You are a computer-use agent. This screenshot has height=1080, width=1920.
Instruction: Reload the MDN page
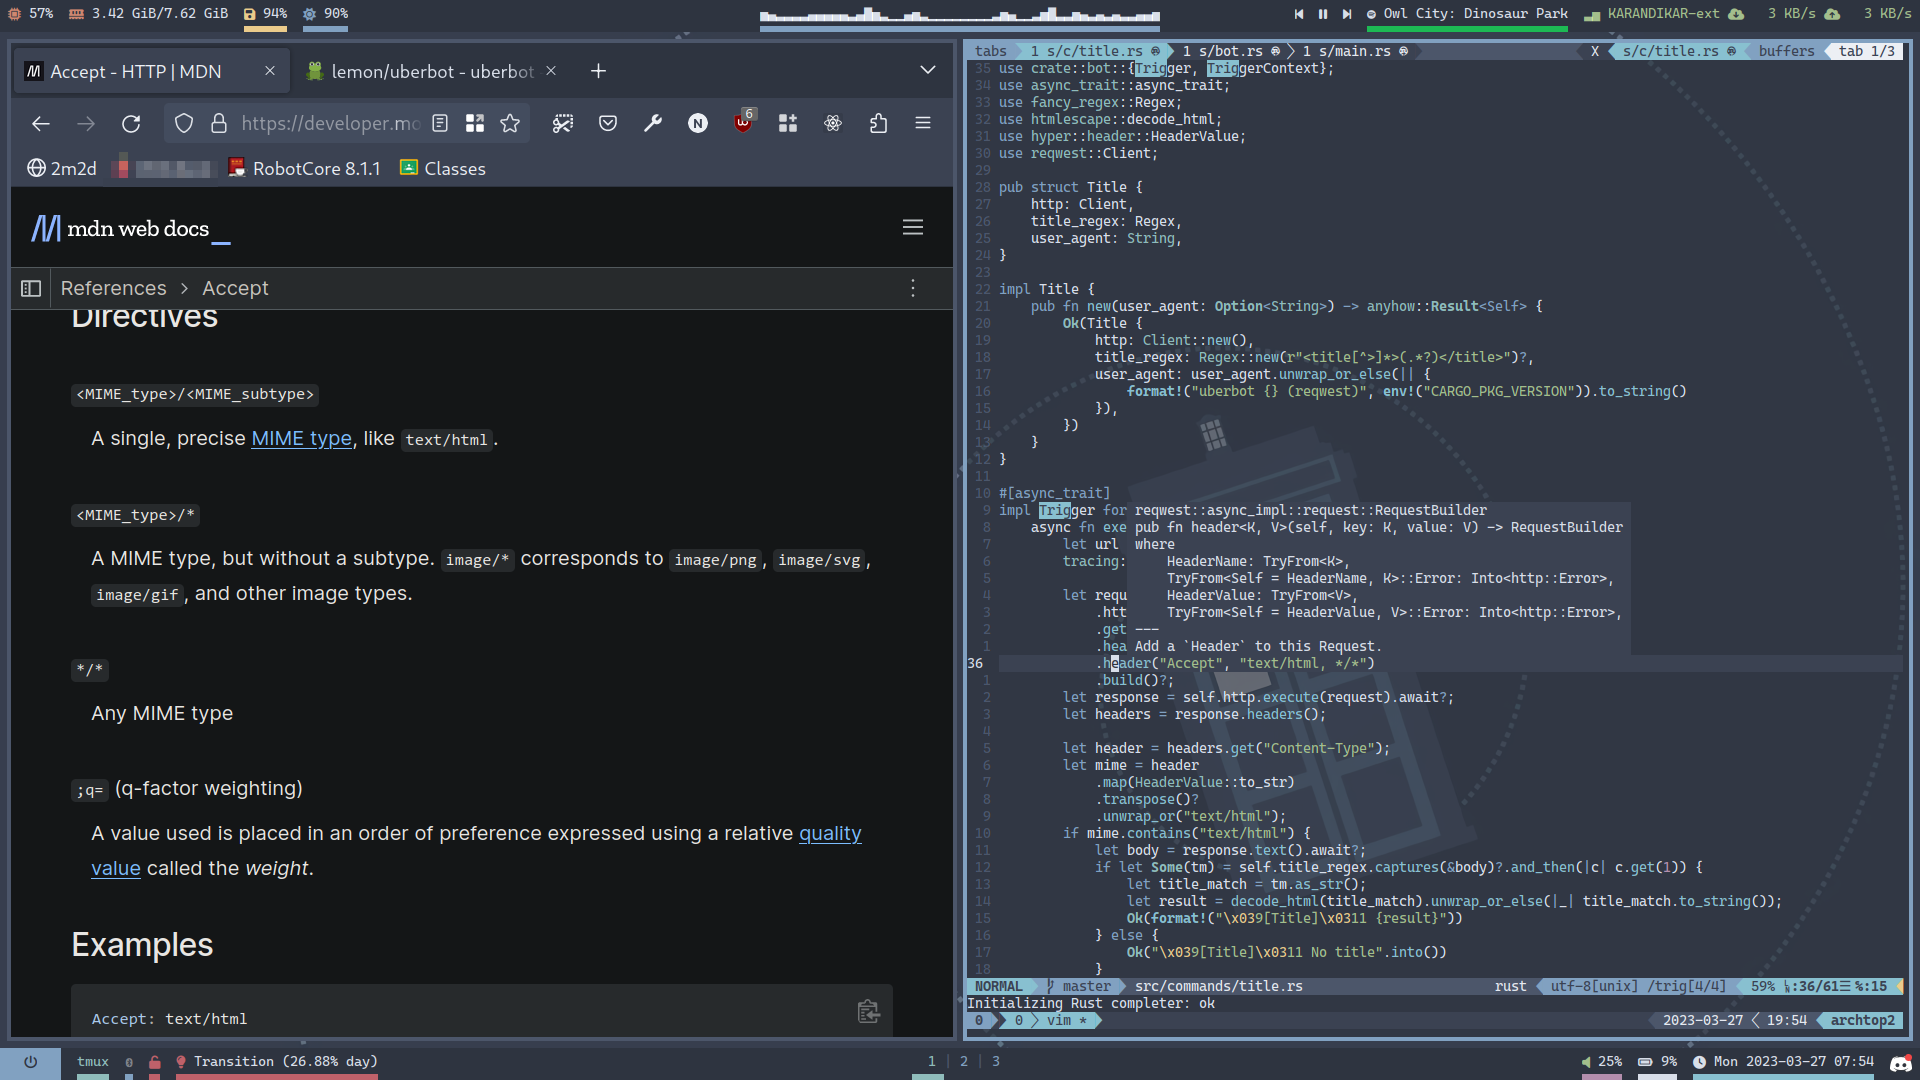click(x=131, y=123)
